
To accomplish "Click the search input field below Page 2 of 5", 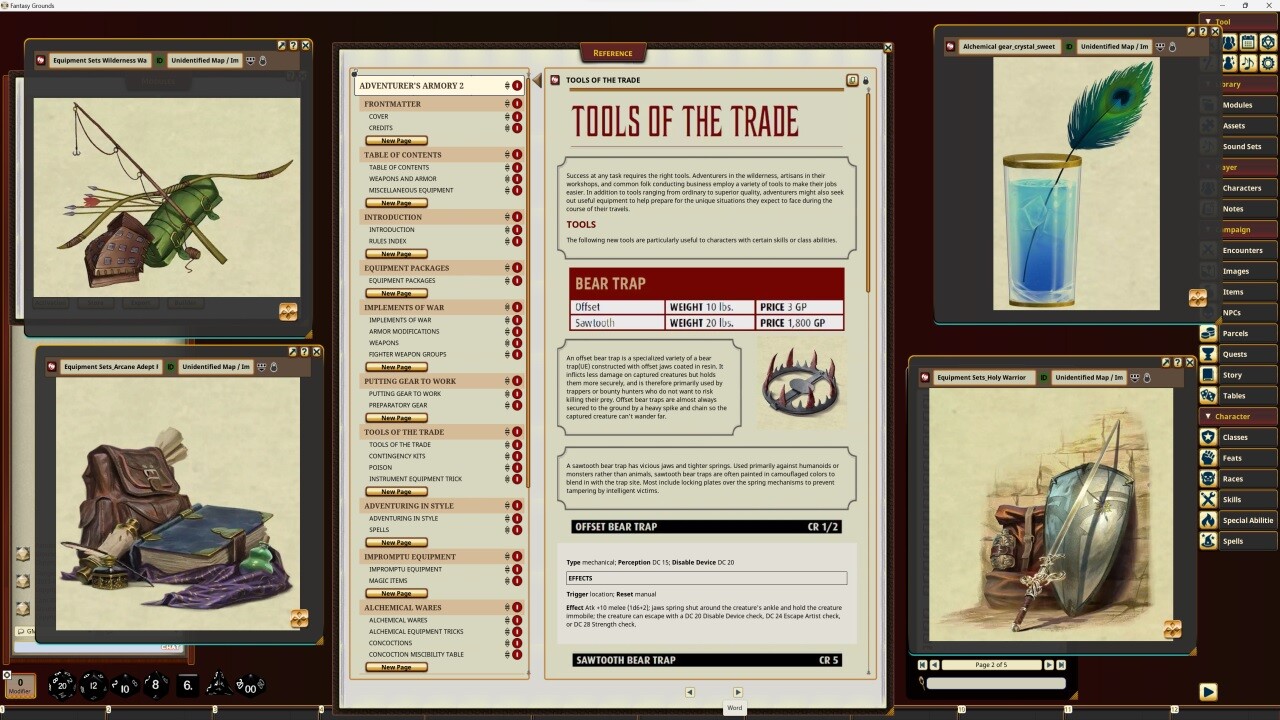I will point(997,682).
